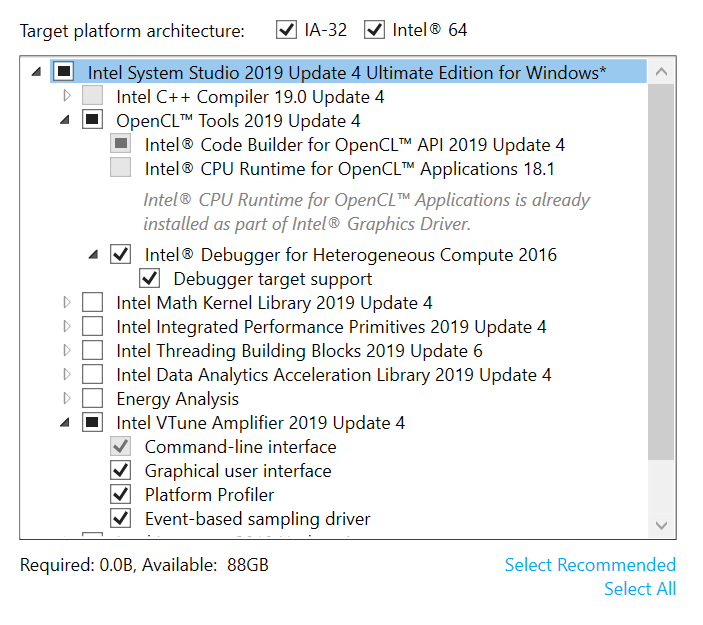Select the Event-based sampling driver label

pos(258,519)
